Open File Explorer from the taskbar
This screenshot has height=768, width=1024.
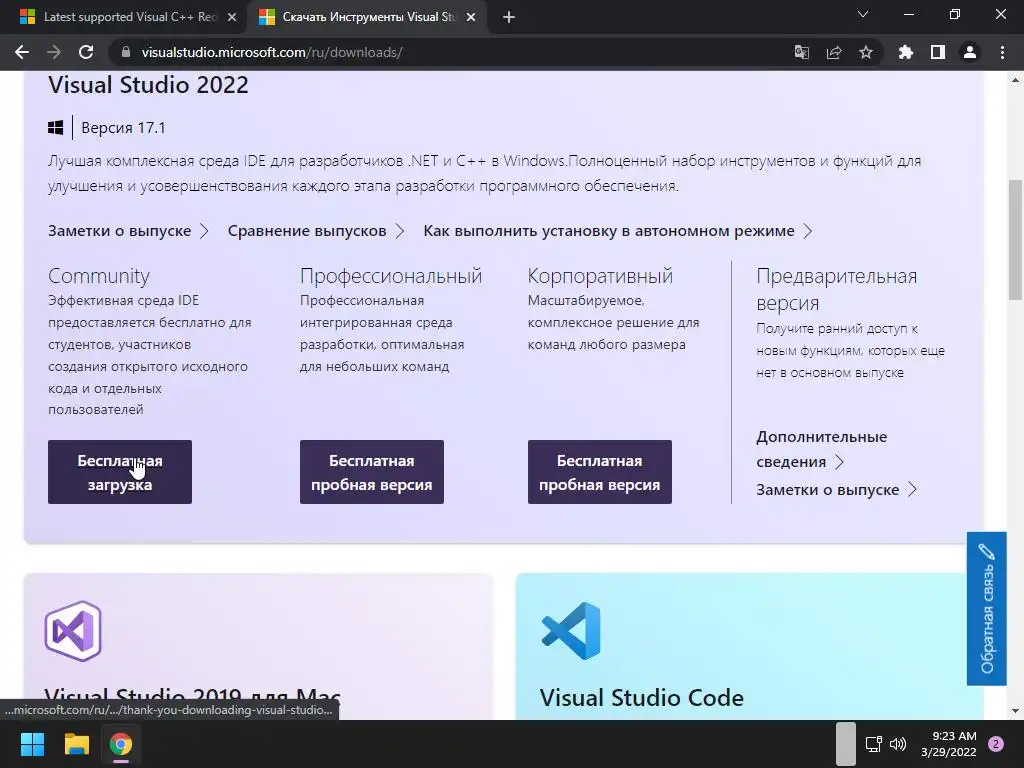click(76, 744)
